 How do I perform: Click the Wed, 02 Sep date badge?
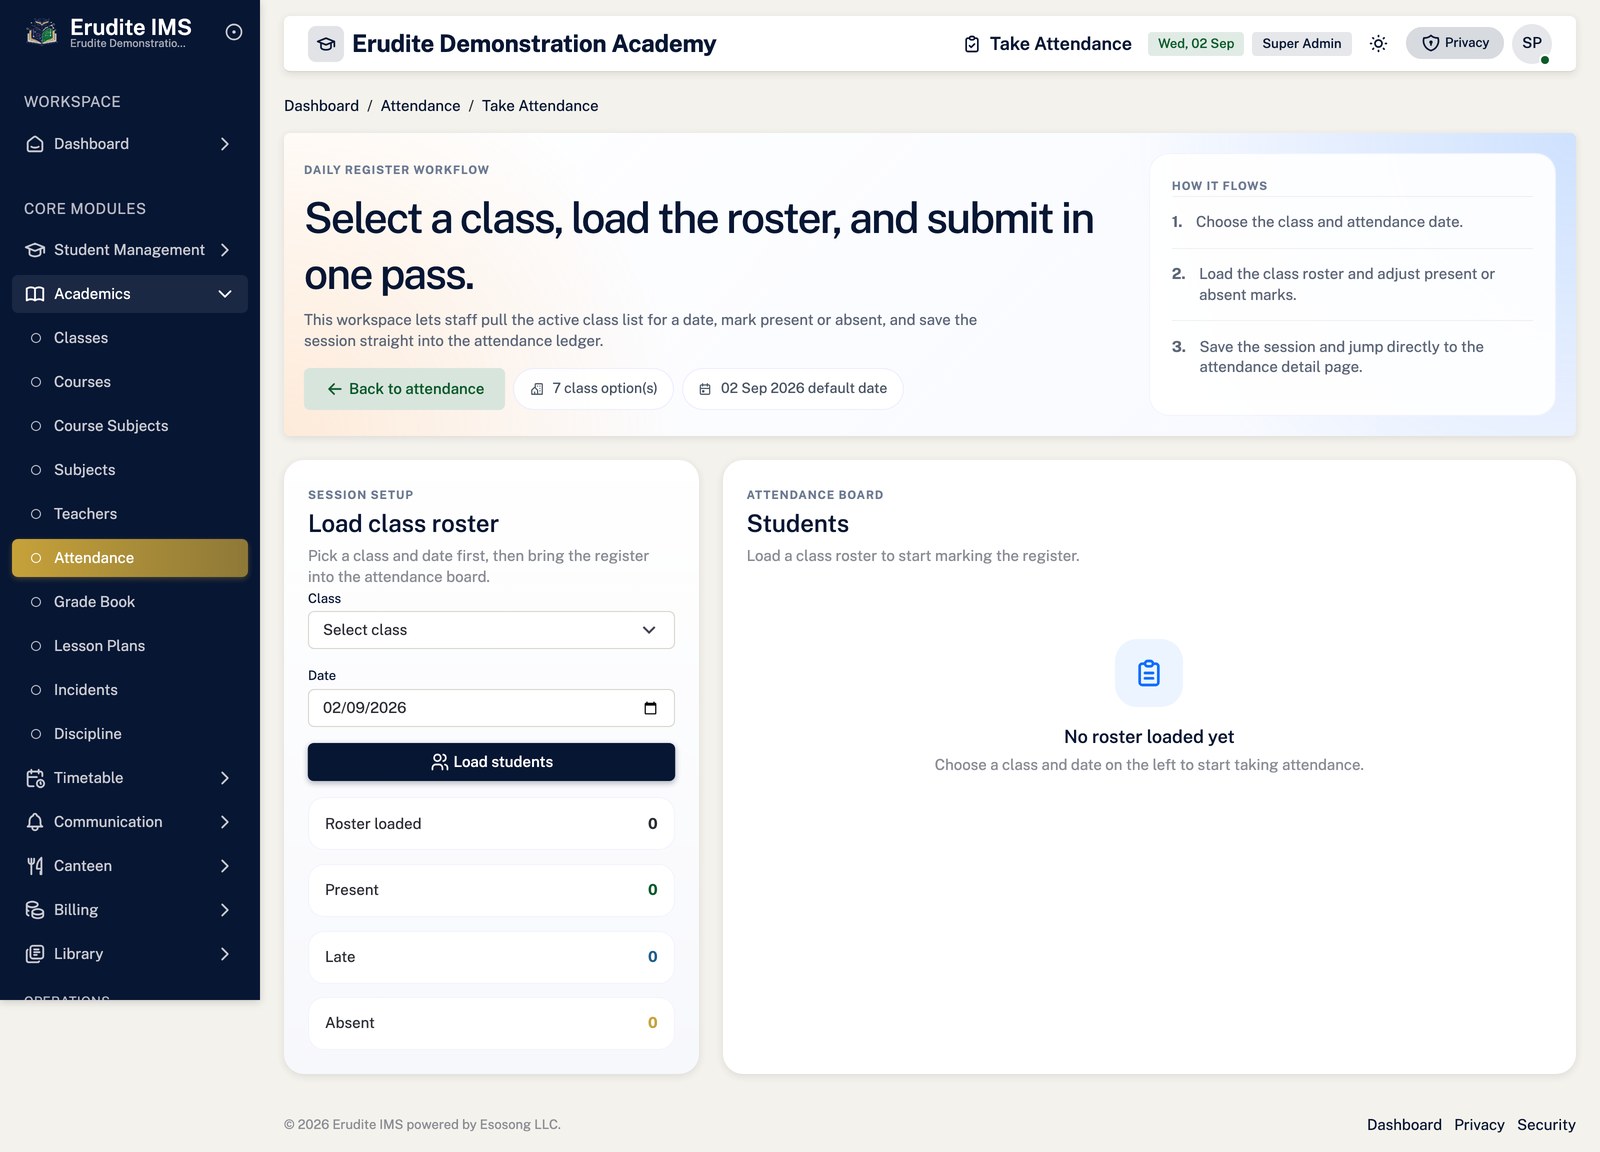click(1196, 44)
